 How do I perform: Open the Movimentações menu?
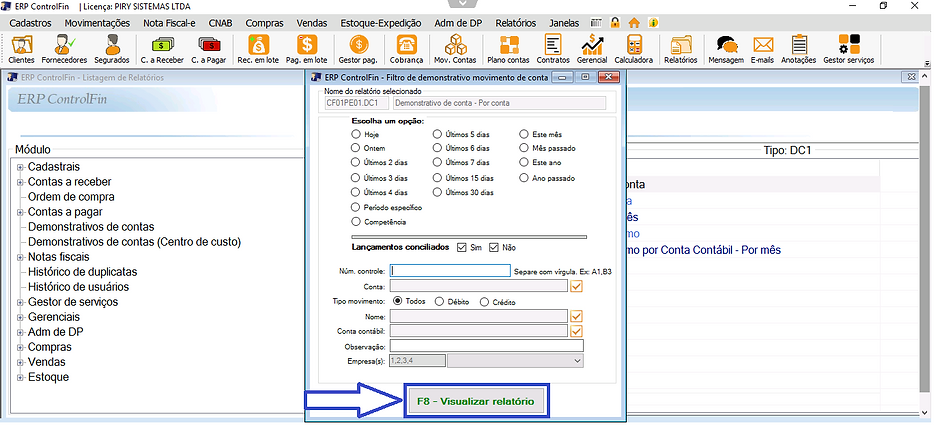pyautogui.click(x=97, y=23)
